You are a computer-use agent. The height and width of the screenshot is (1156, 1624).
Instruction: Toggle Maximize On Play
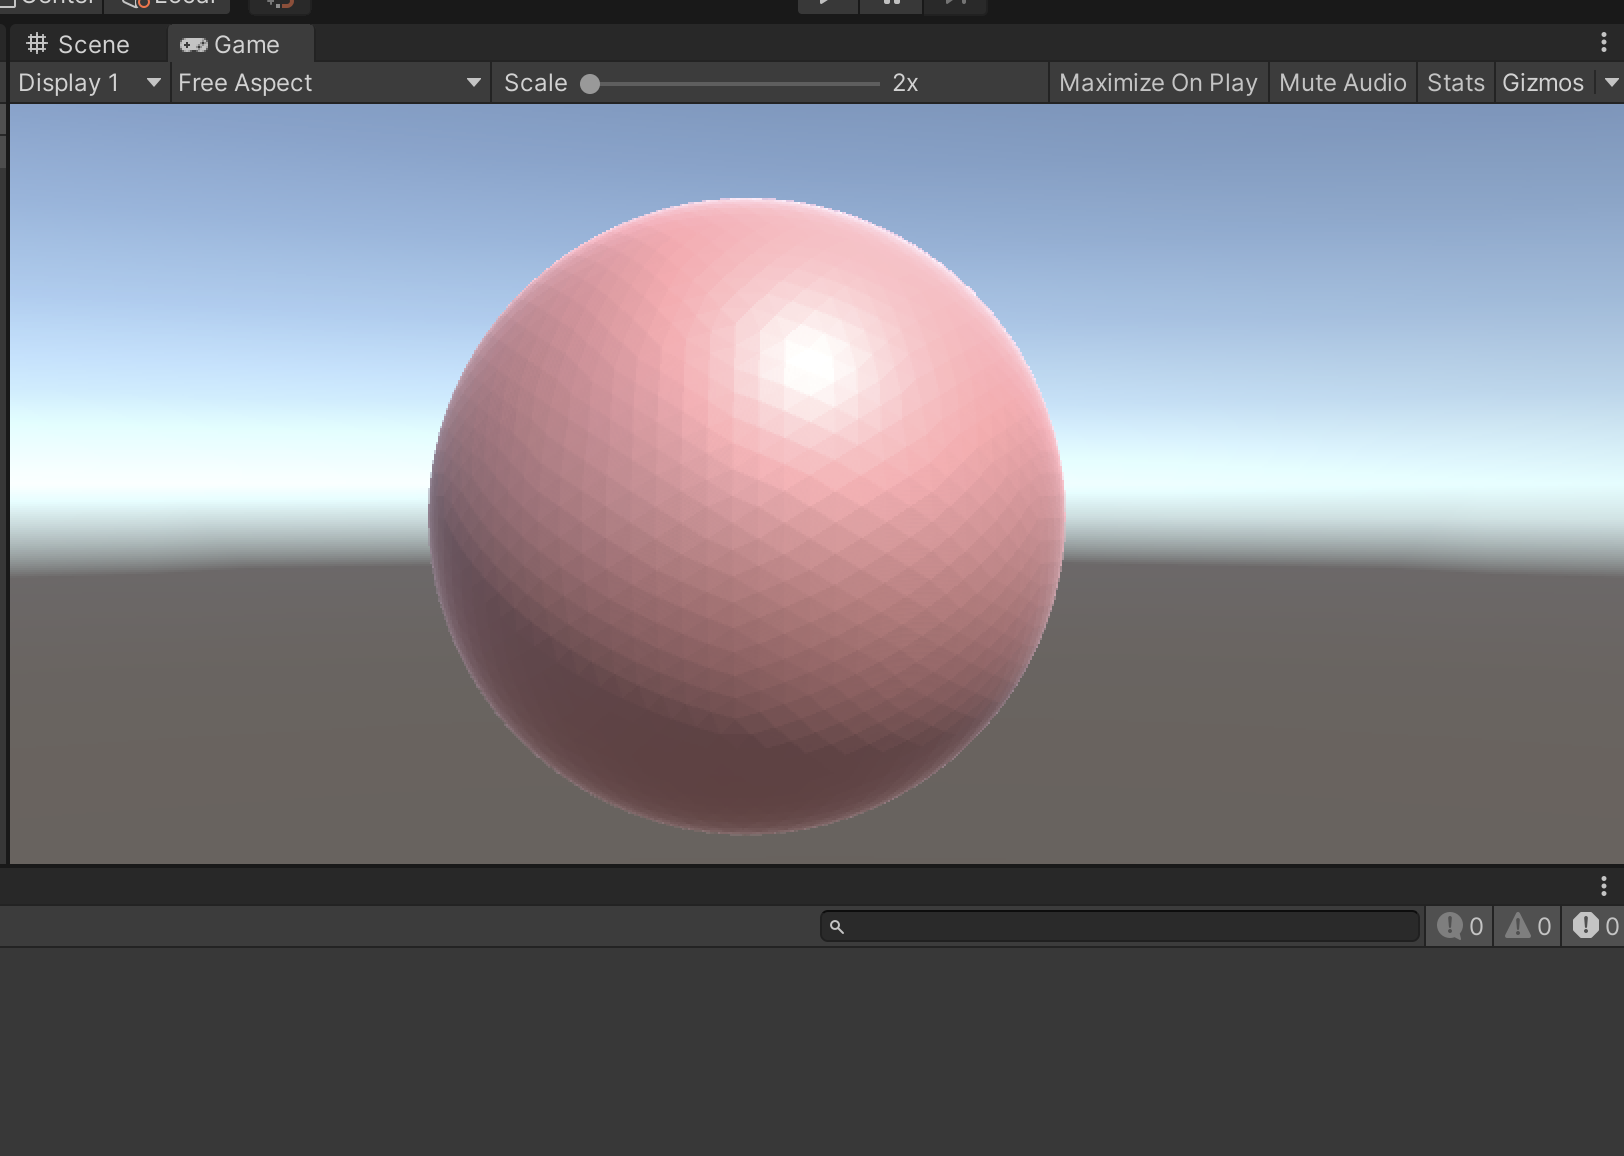1158,83
